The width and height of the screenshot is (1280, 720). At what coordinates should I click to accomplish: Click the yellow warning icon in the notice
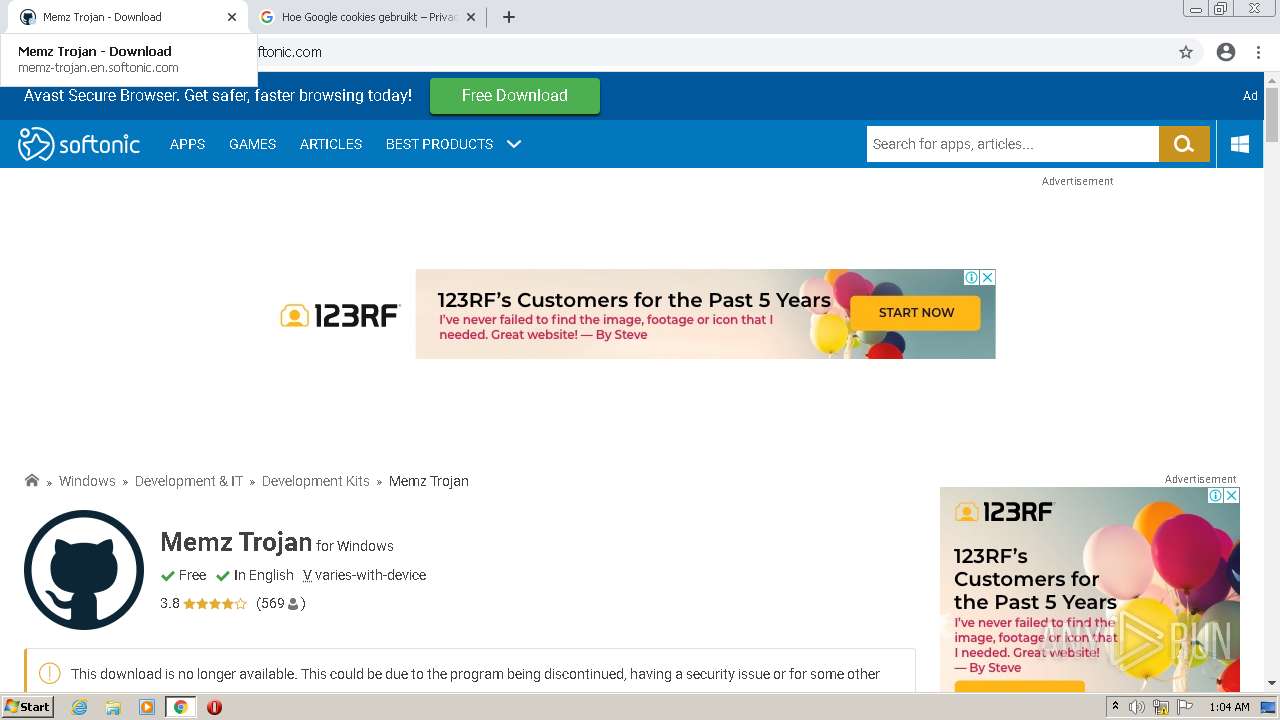50,674
